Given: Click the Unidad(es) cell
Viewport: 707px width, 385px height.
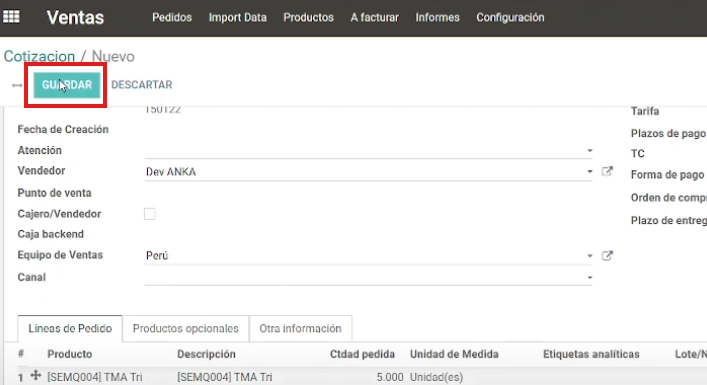Looking at the screenshot, I should pyautogui.click(x=436, y=377).
